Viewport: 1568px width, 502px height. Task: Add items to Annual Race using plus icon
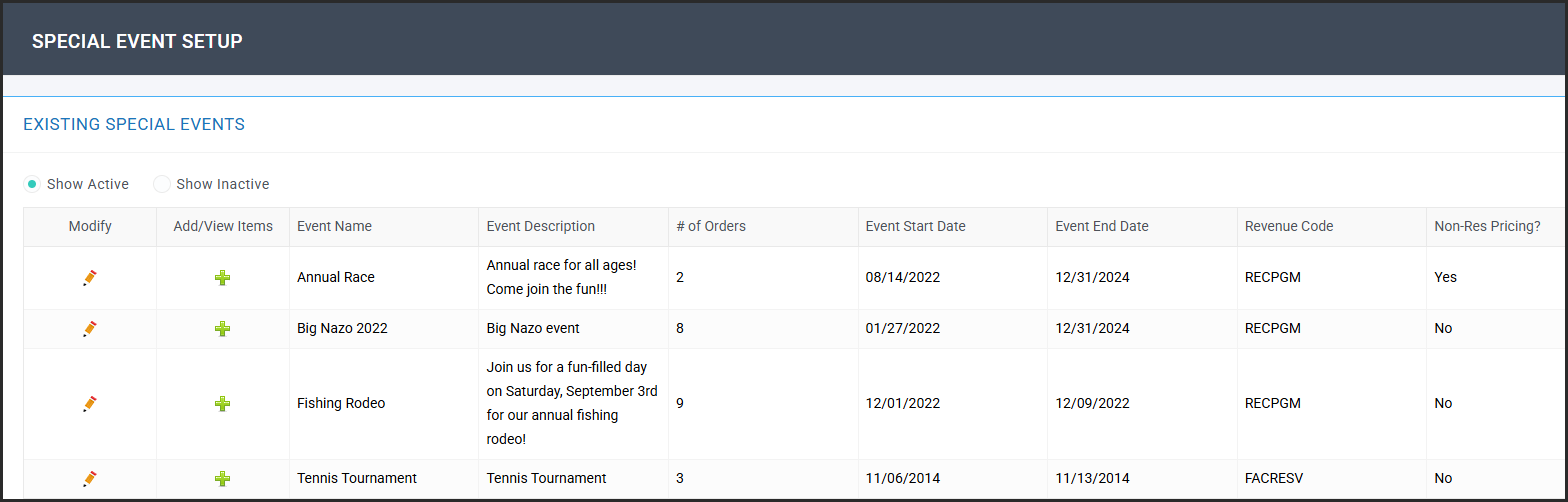click(x=223, y=278)
